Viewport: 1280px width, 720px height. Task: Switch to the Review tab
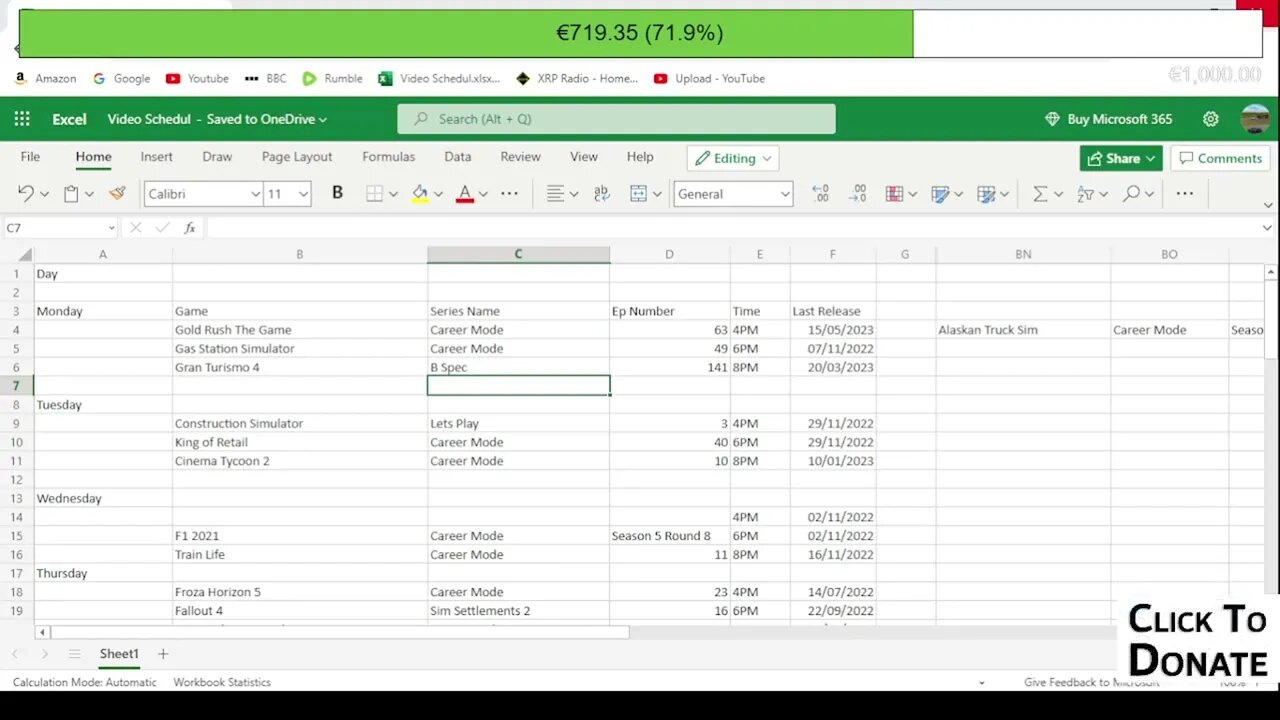pyautogui.click(x=520, y=157)
